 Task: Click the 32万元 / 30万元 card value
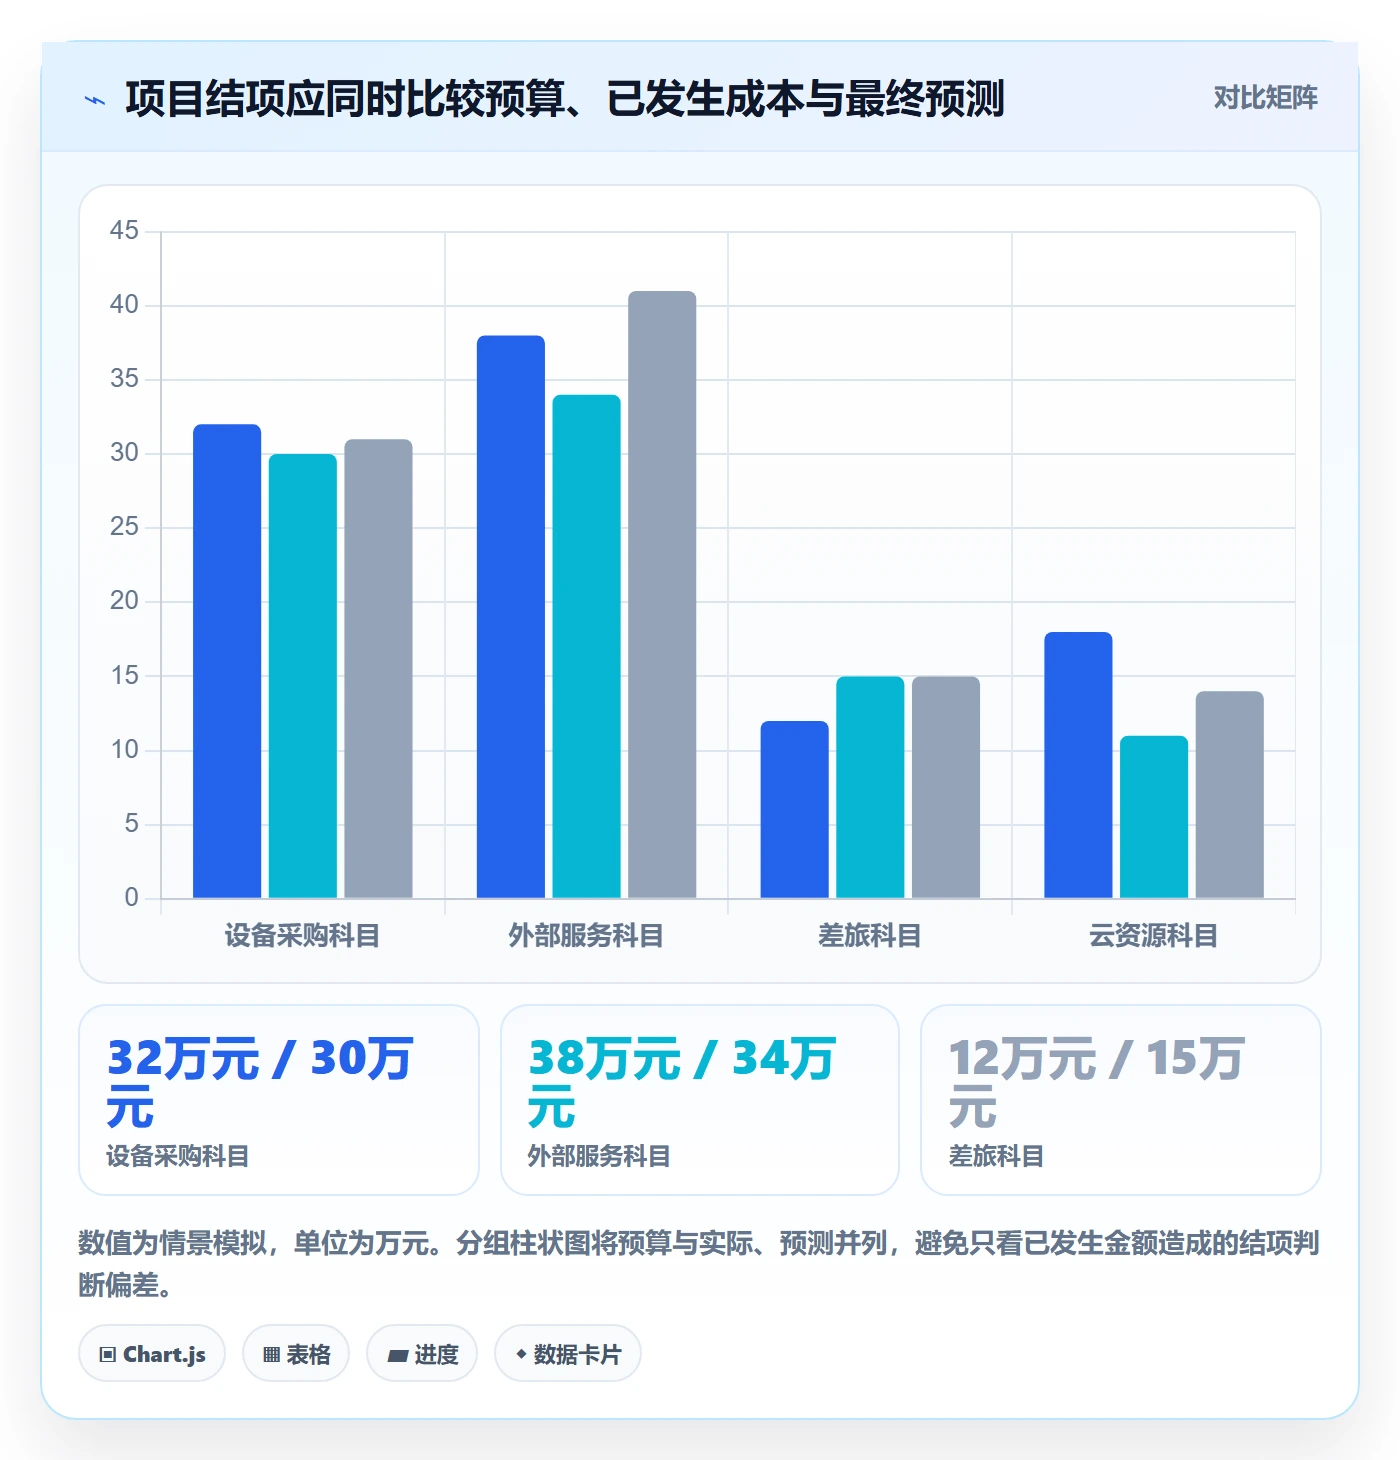pos(260,1083)
